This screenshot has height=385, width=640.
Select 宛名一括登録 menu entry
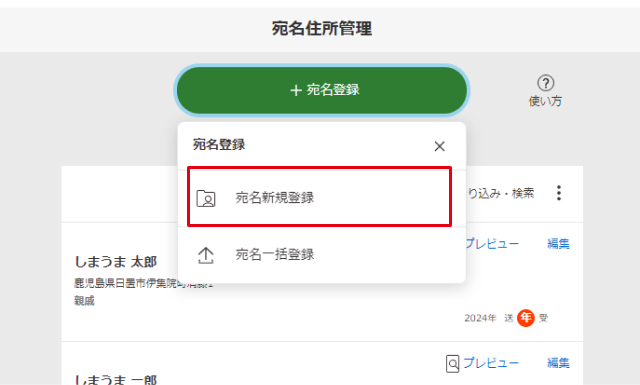pyautogui.click(x=322, y=255)
